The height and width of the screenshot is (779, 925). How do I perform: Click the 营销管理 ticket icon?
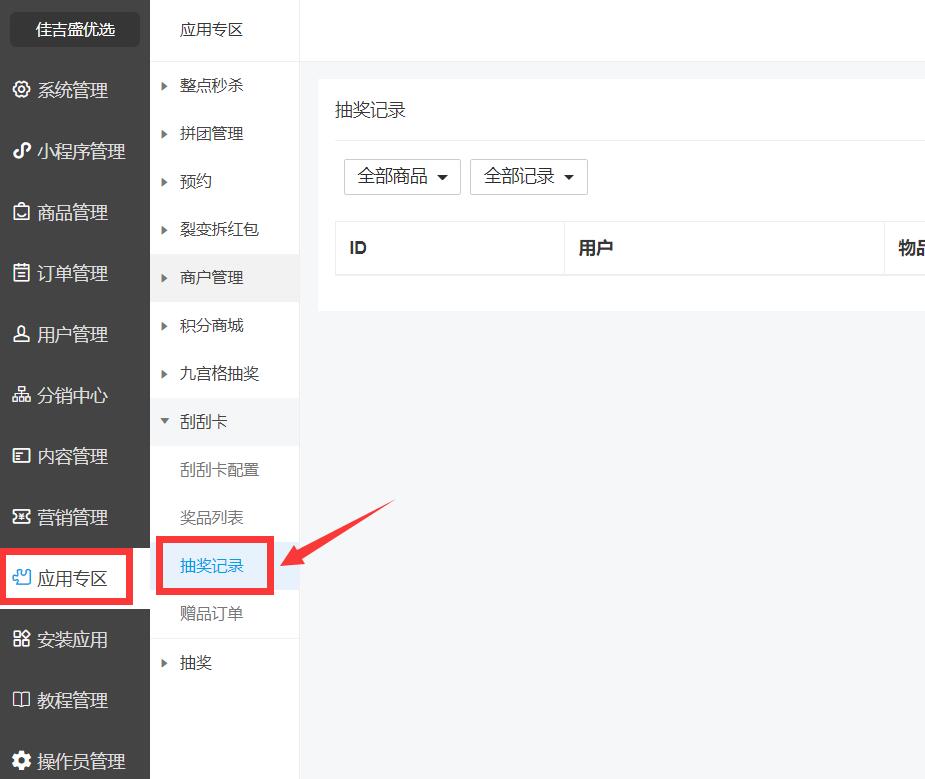21,517
